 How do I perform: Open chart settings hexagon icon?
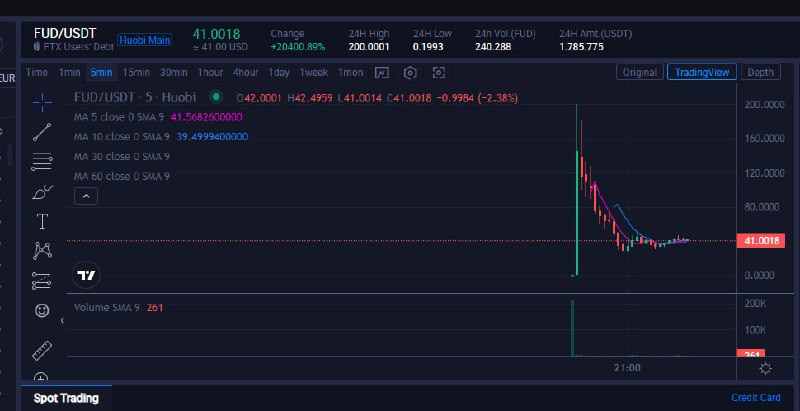[410, 72]
